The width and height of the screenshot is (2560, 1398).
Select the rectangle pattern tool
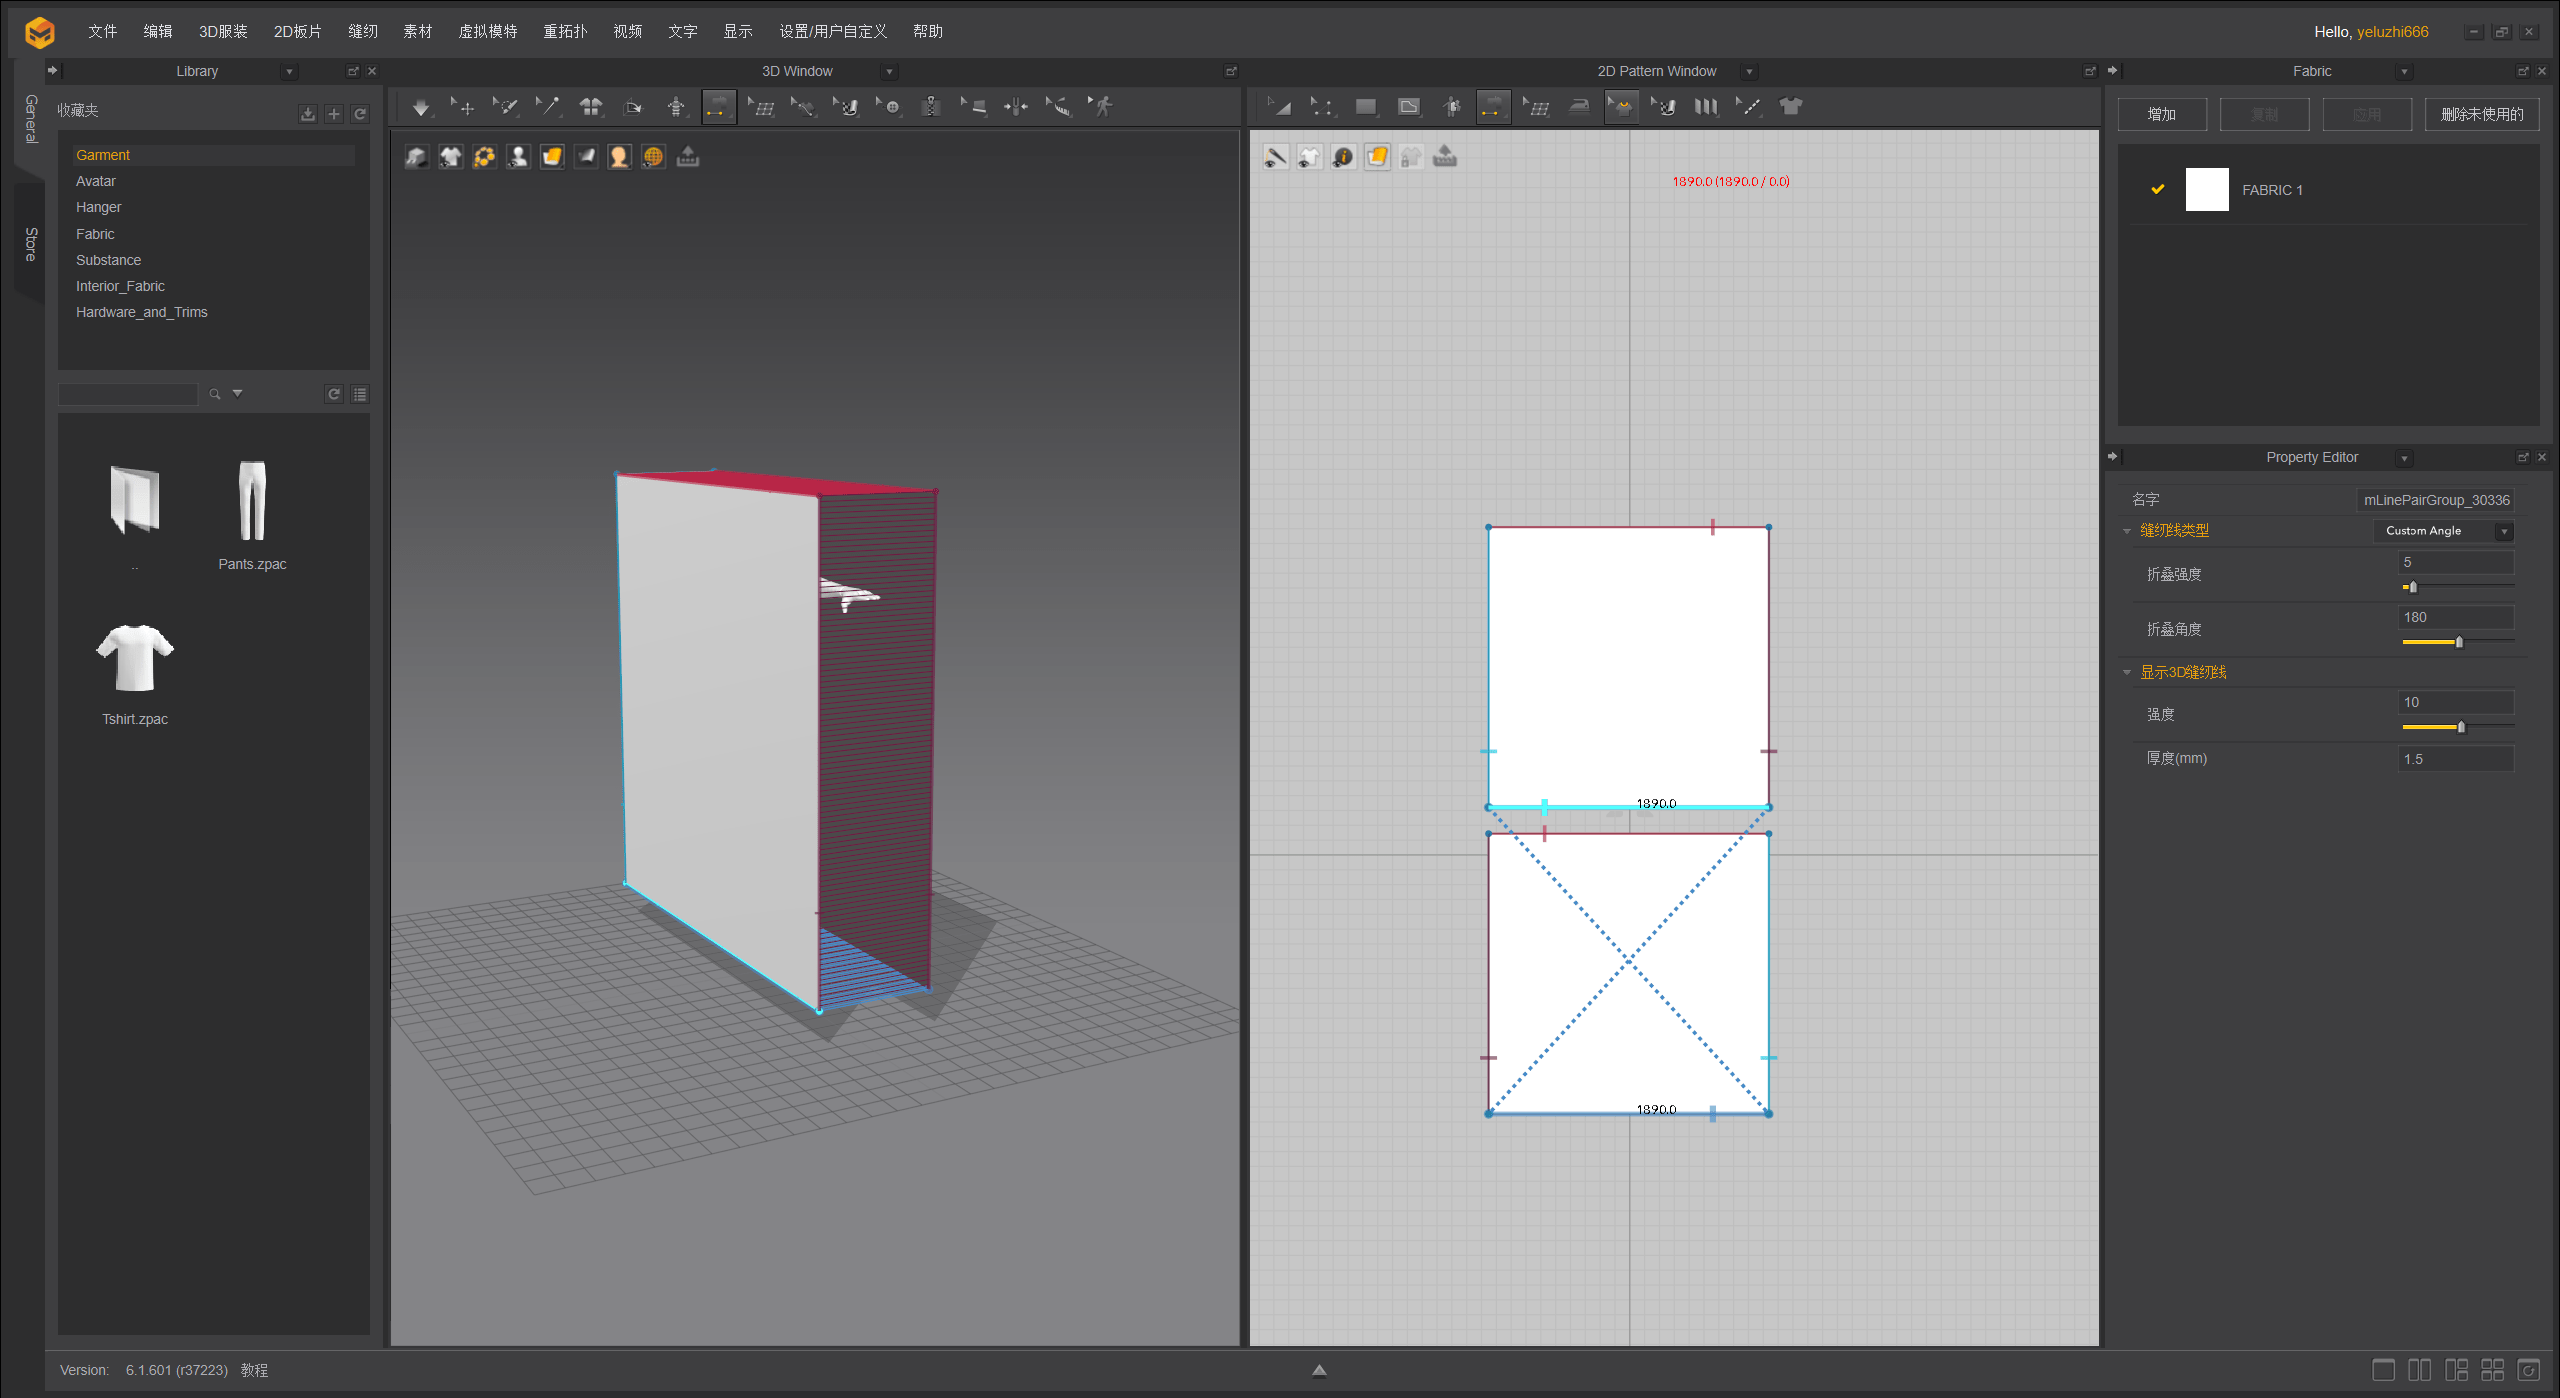click(x=1365, y=107)
